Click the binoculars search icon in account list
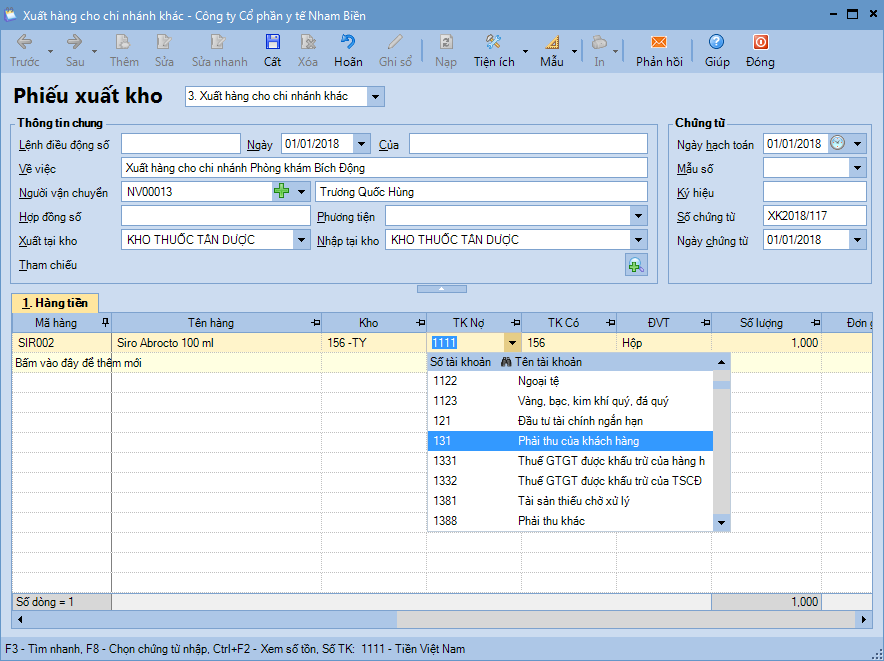This screenshot has height=661, width=884. point(506,362)
